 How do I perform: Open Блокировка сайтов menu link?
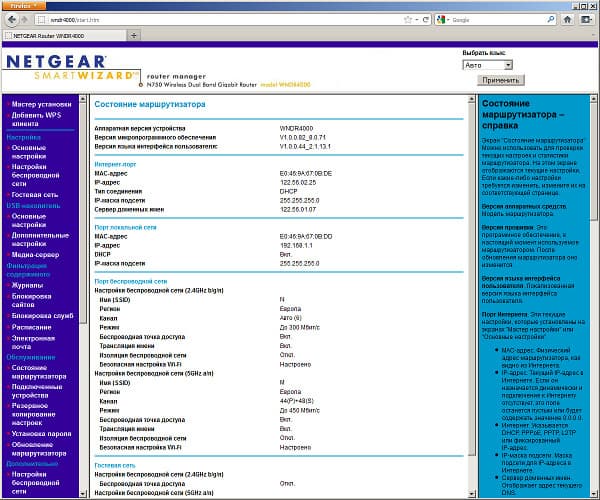(x=31, y=300)
